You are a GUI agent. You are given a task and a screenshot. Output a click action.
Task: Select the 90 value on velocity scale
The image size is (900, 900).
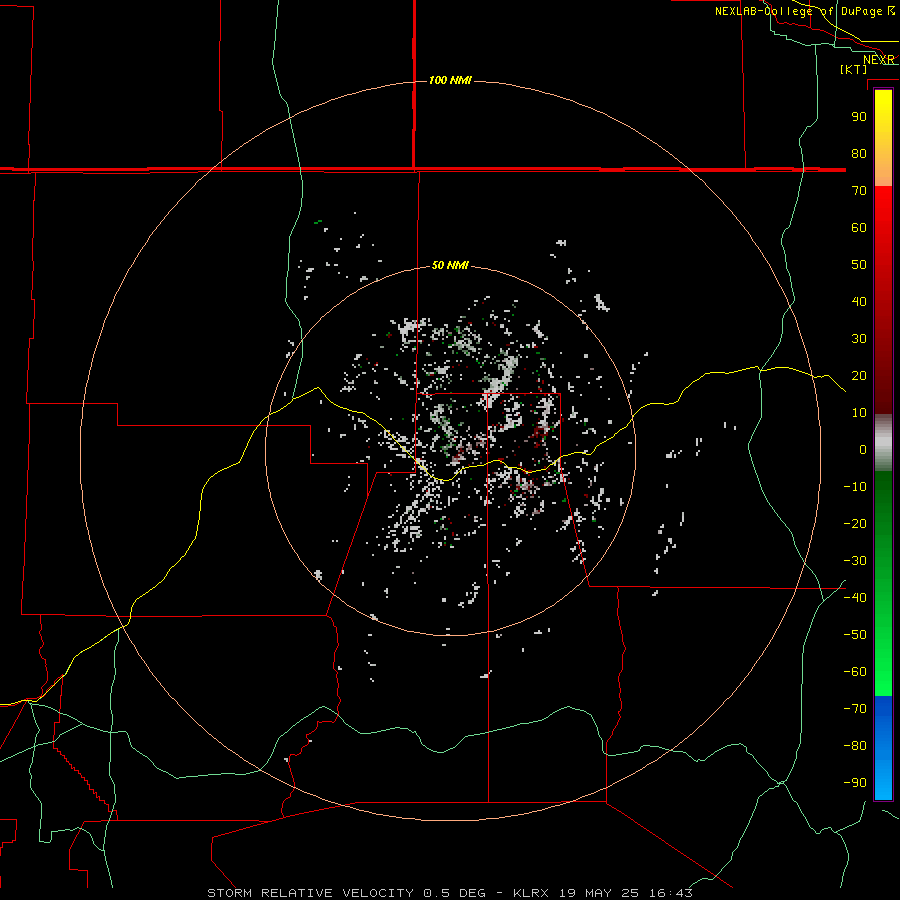click(859, 117)
